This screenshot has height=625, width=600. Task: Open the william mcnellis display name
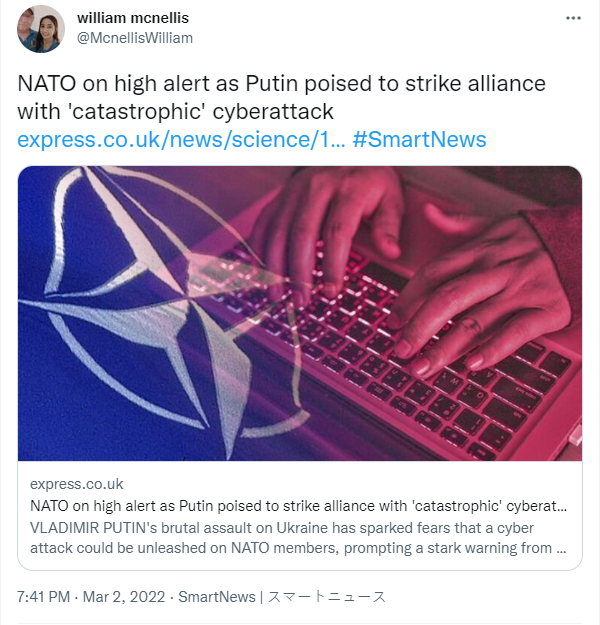point(132,18)
